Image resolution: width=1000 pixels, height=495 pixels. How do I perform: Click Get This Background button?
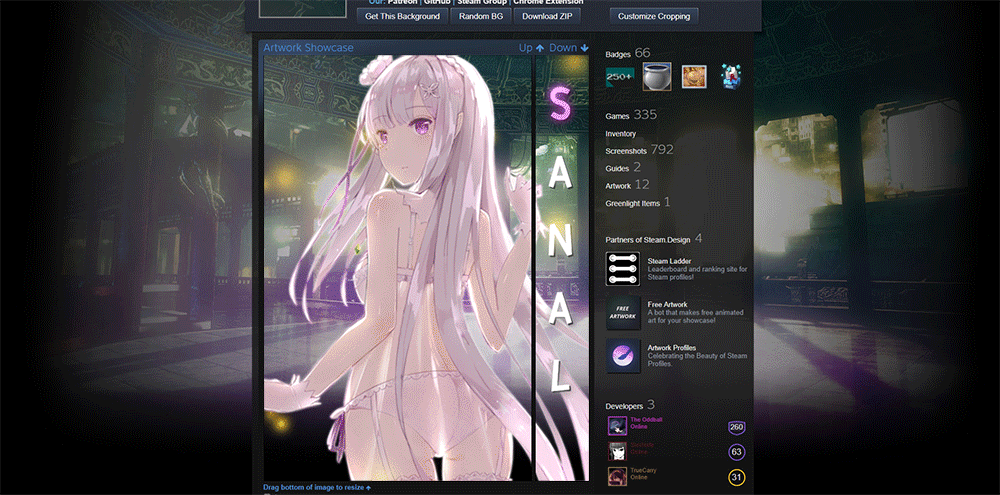pyautogui.click(x=402, y=16)
